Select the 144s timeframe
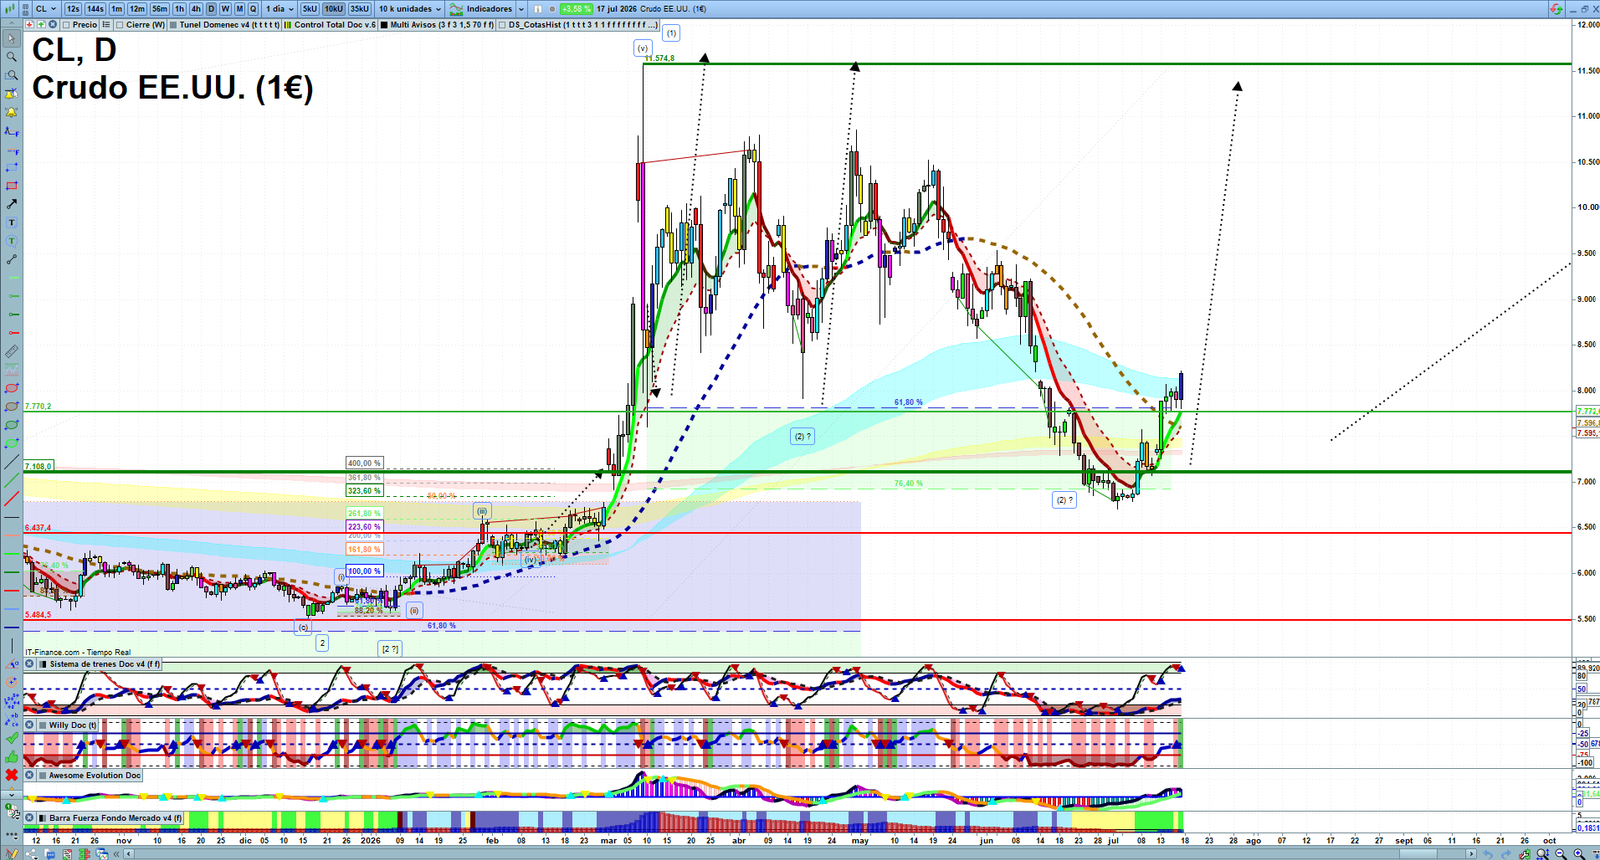The image size is (1600, 860). pos(95,8)
